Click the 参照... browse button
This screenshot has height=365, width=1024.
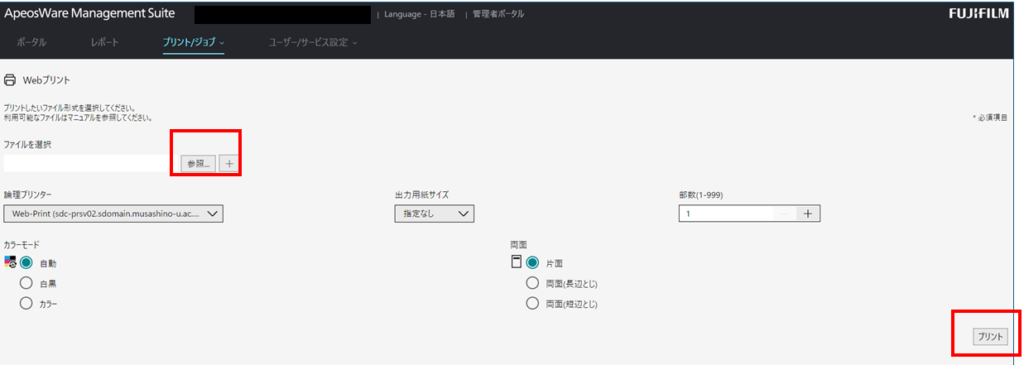tap(199, 164)
